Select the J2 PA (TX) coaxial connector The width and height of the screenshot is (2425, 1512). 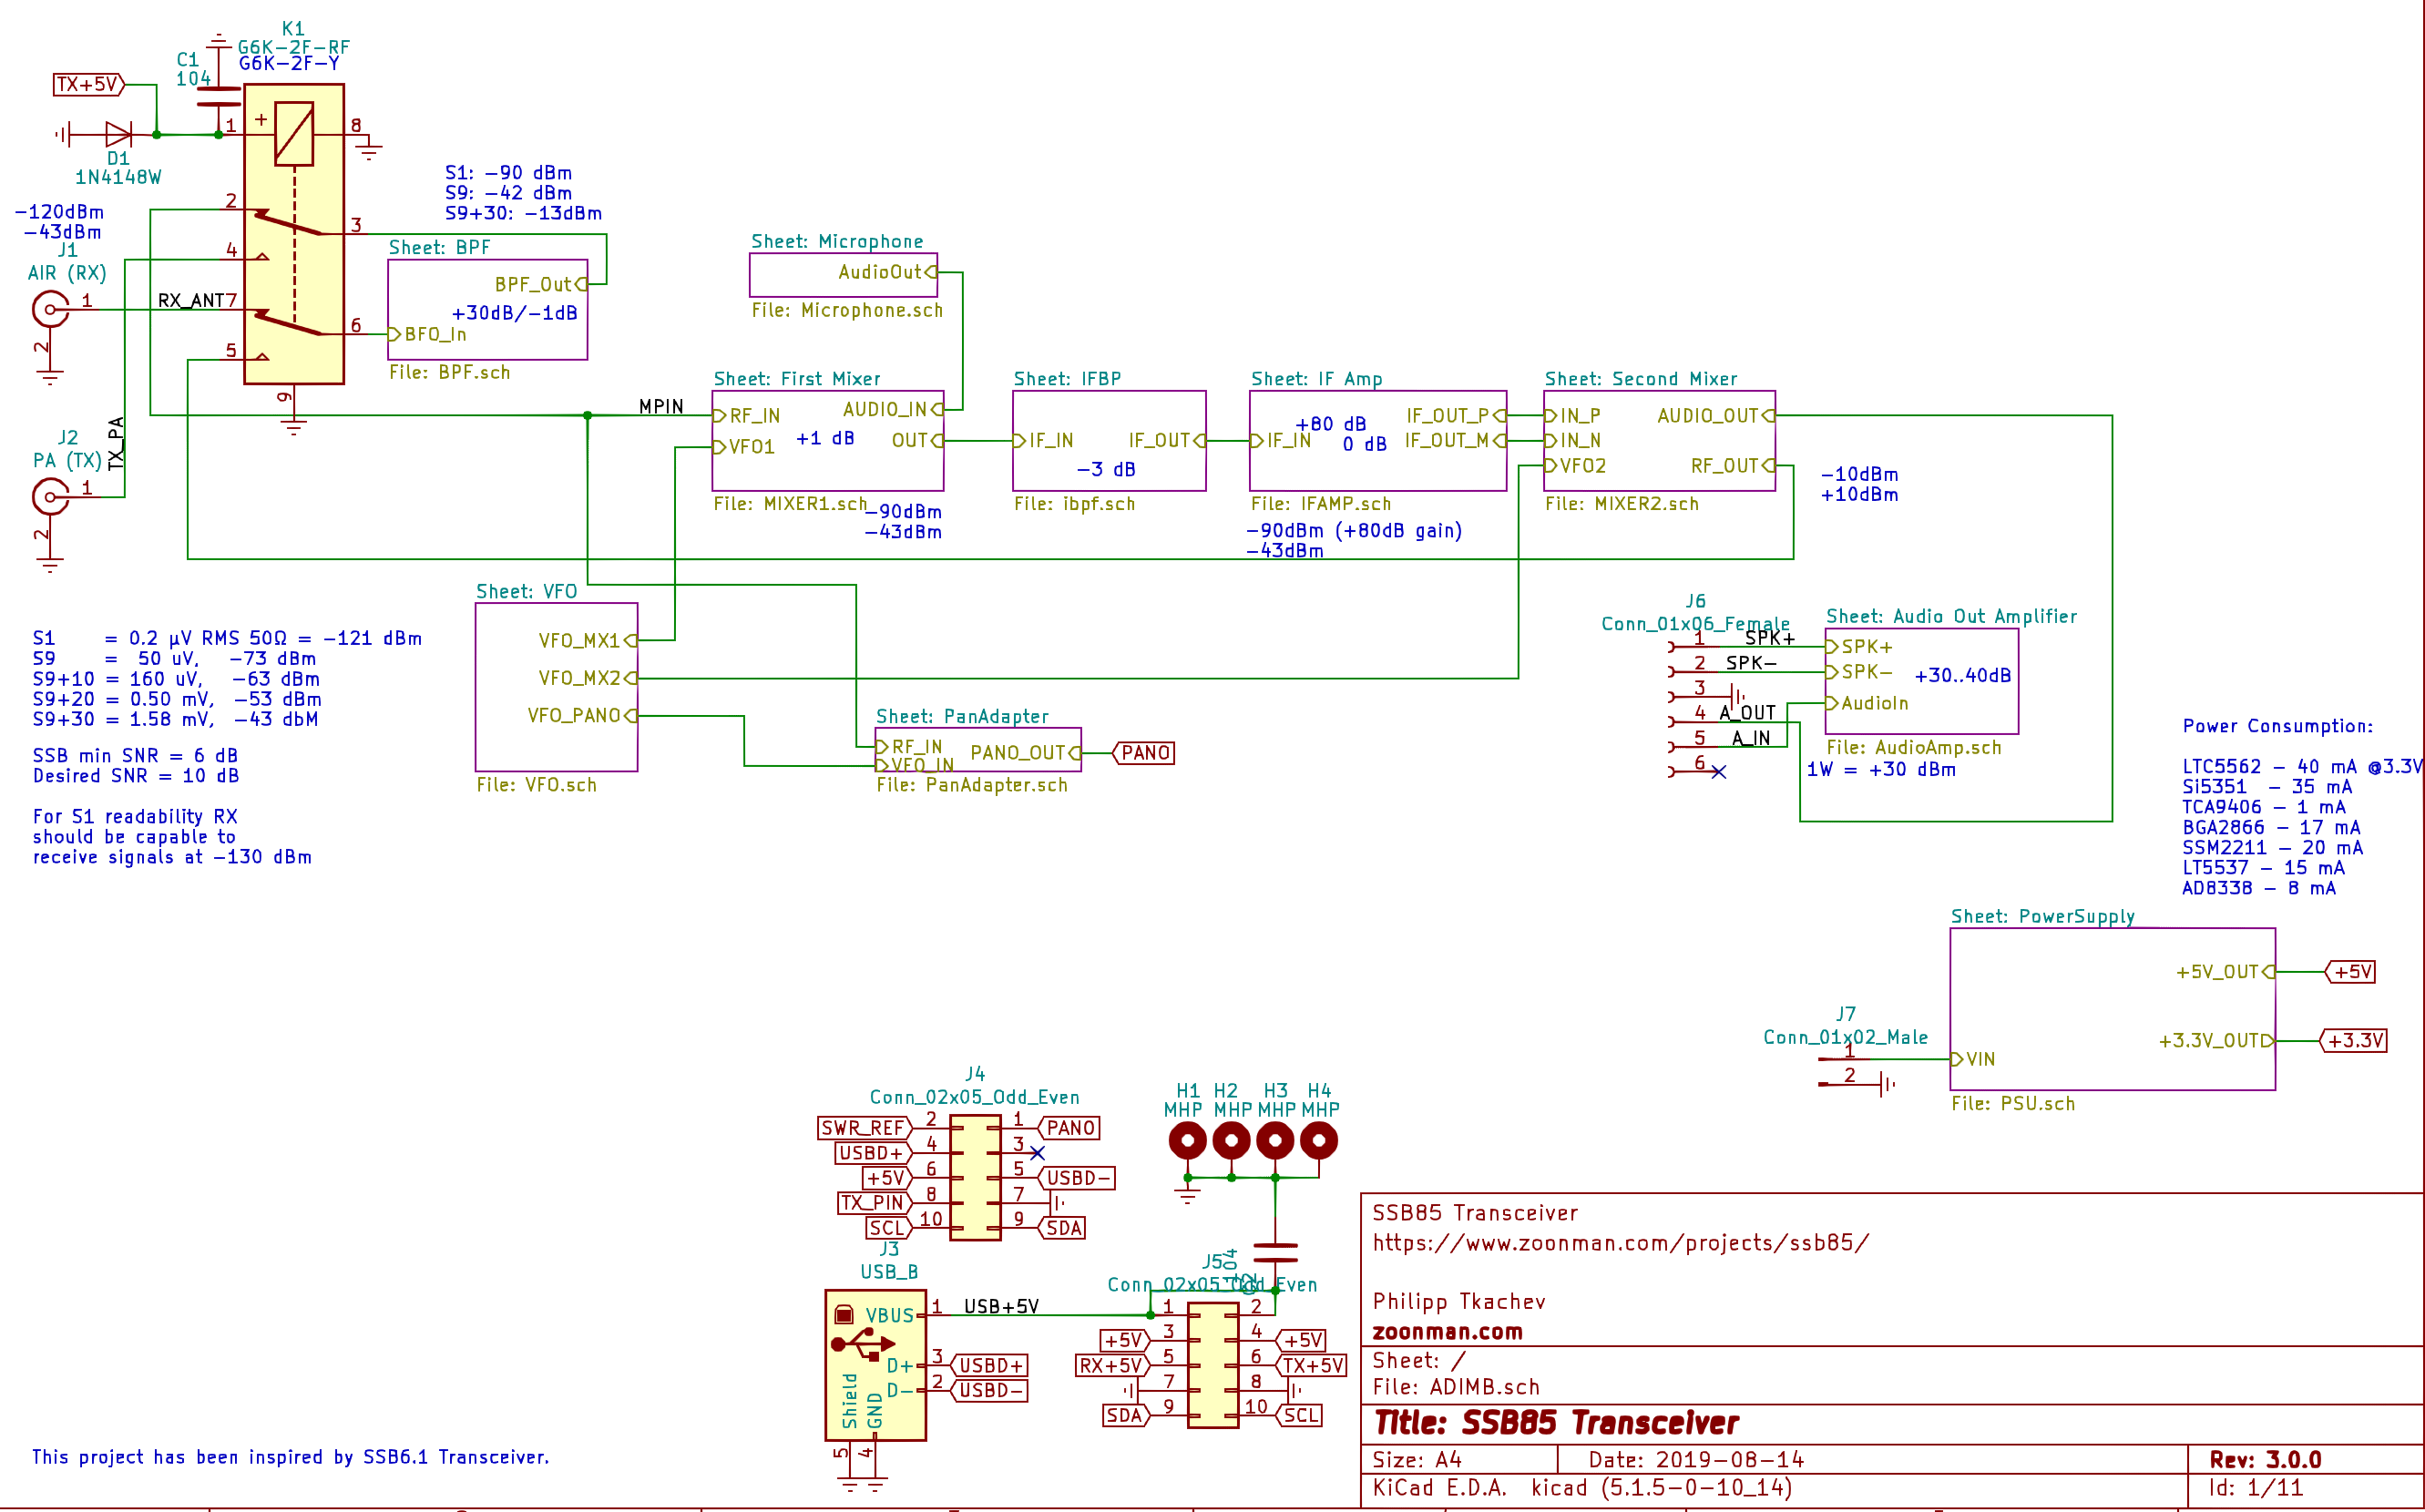[x=50, y=497]
